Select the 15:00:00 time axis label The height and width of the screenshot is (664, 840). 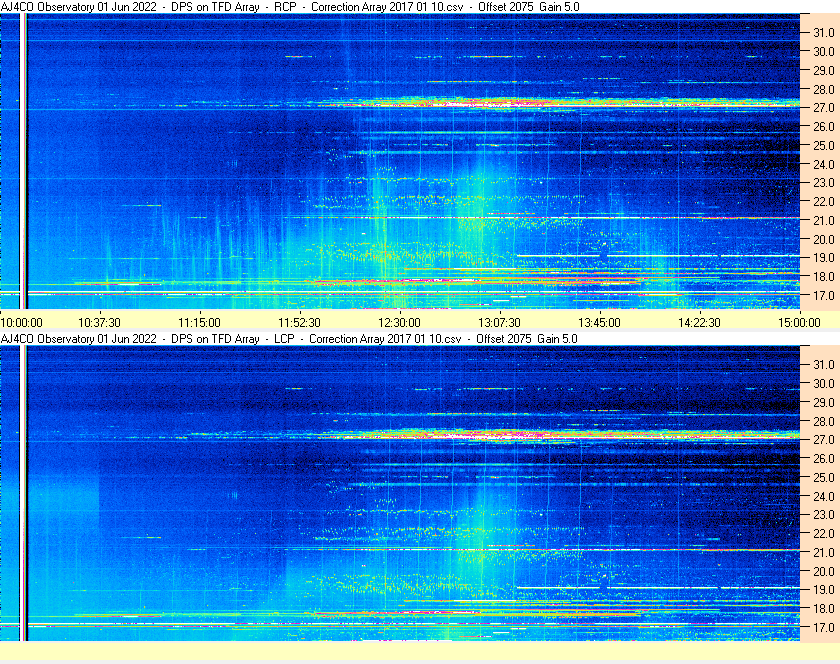click(799, 323)
